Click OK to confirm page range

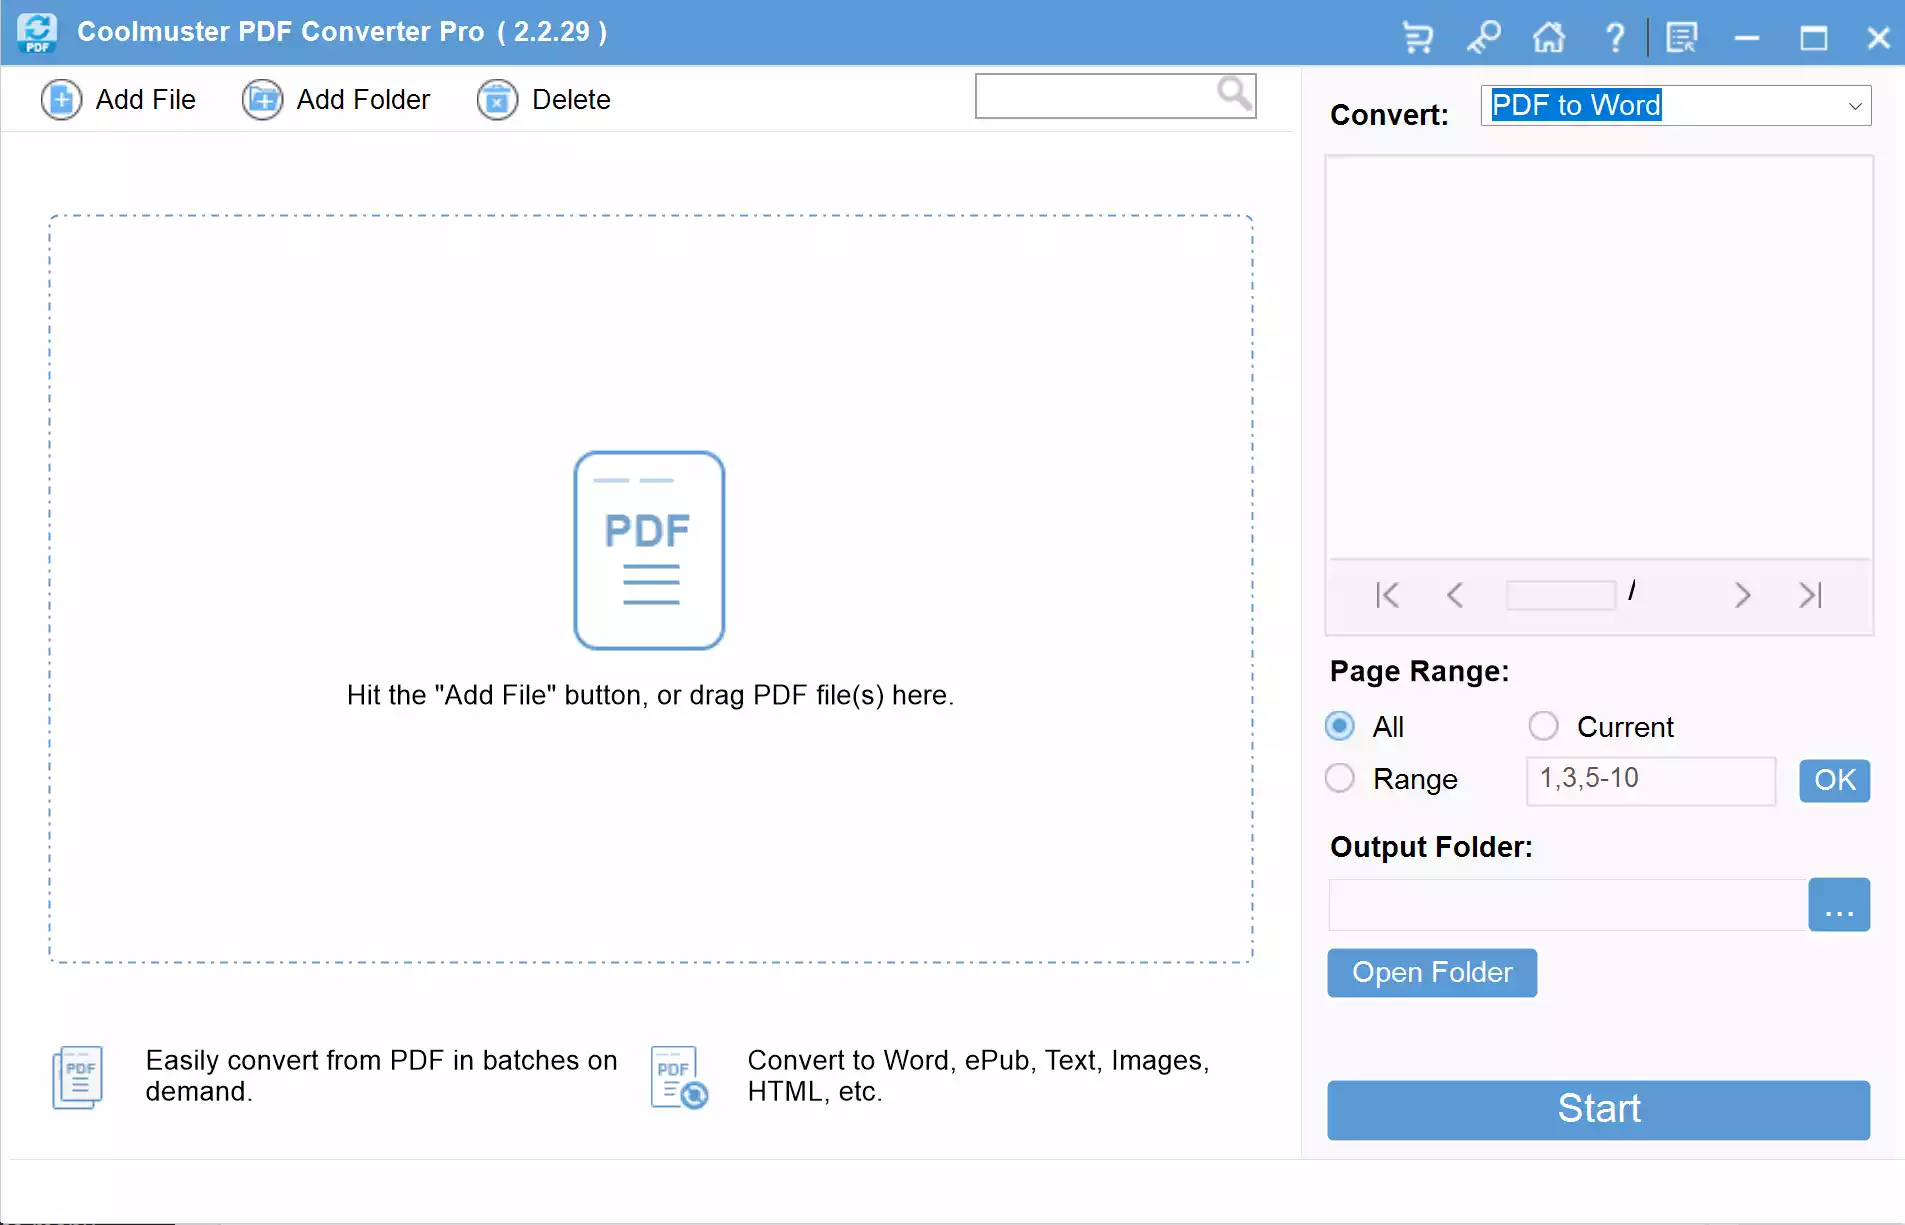coord(1834,780)
